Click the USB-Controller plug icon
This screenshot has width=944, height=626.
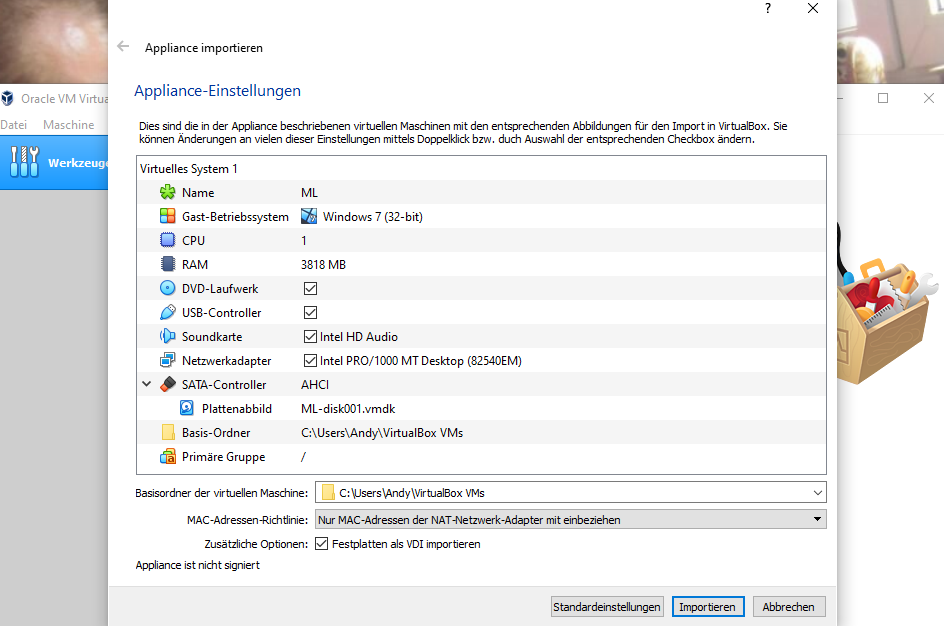tap(167, 312)
